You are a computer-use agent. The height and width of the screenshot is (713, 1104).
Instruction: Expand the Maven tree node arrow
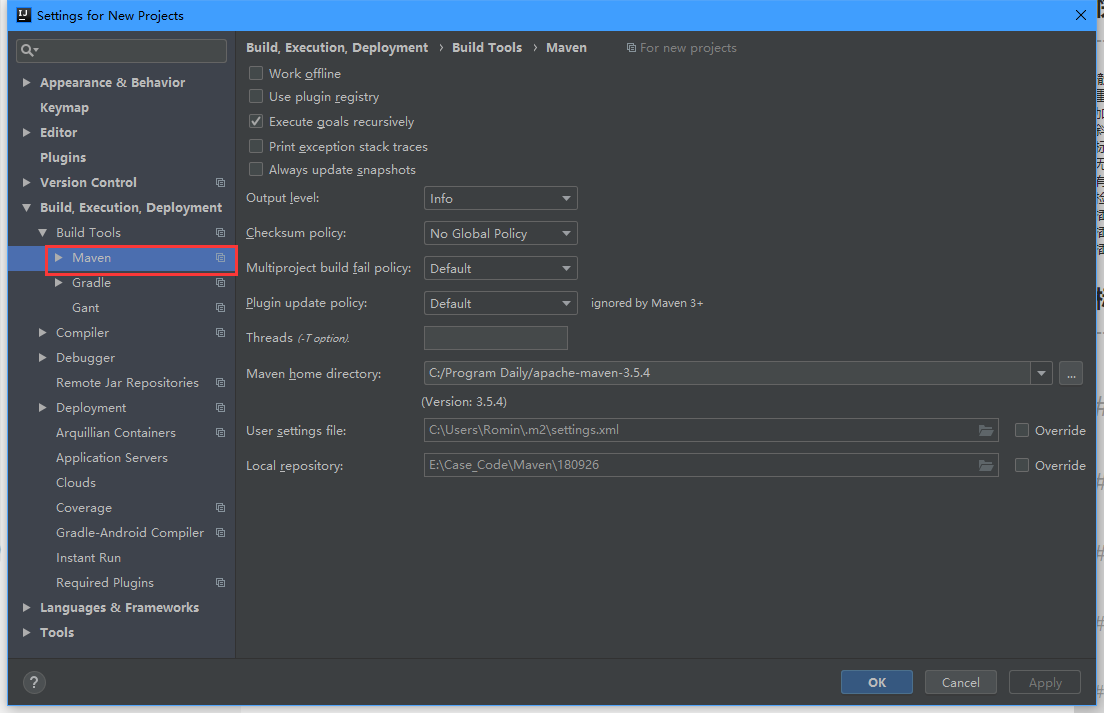(59, 258)
